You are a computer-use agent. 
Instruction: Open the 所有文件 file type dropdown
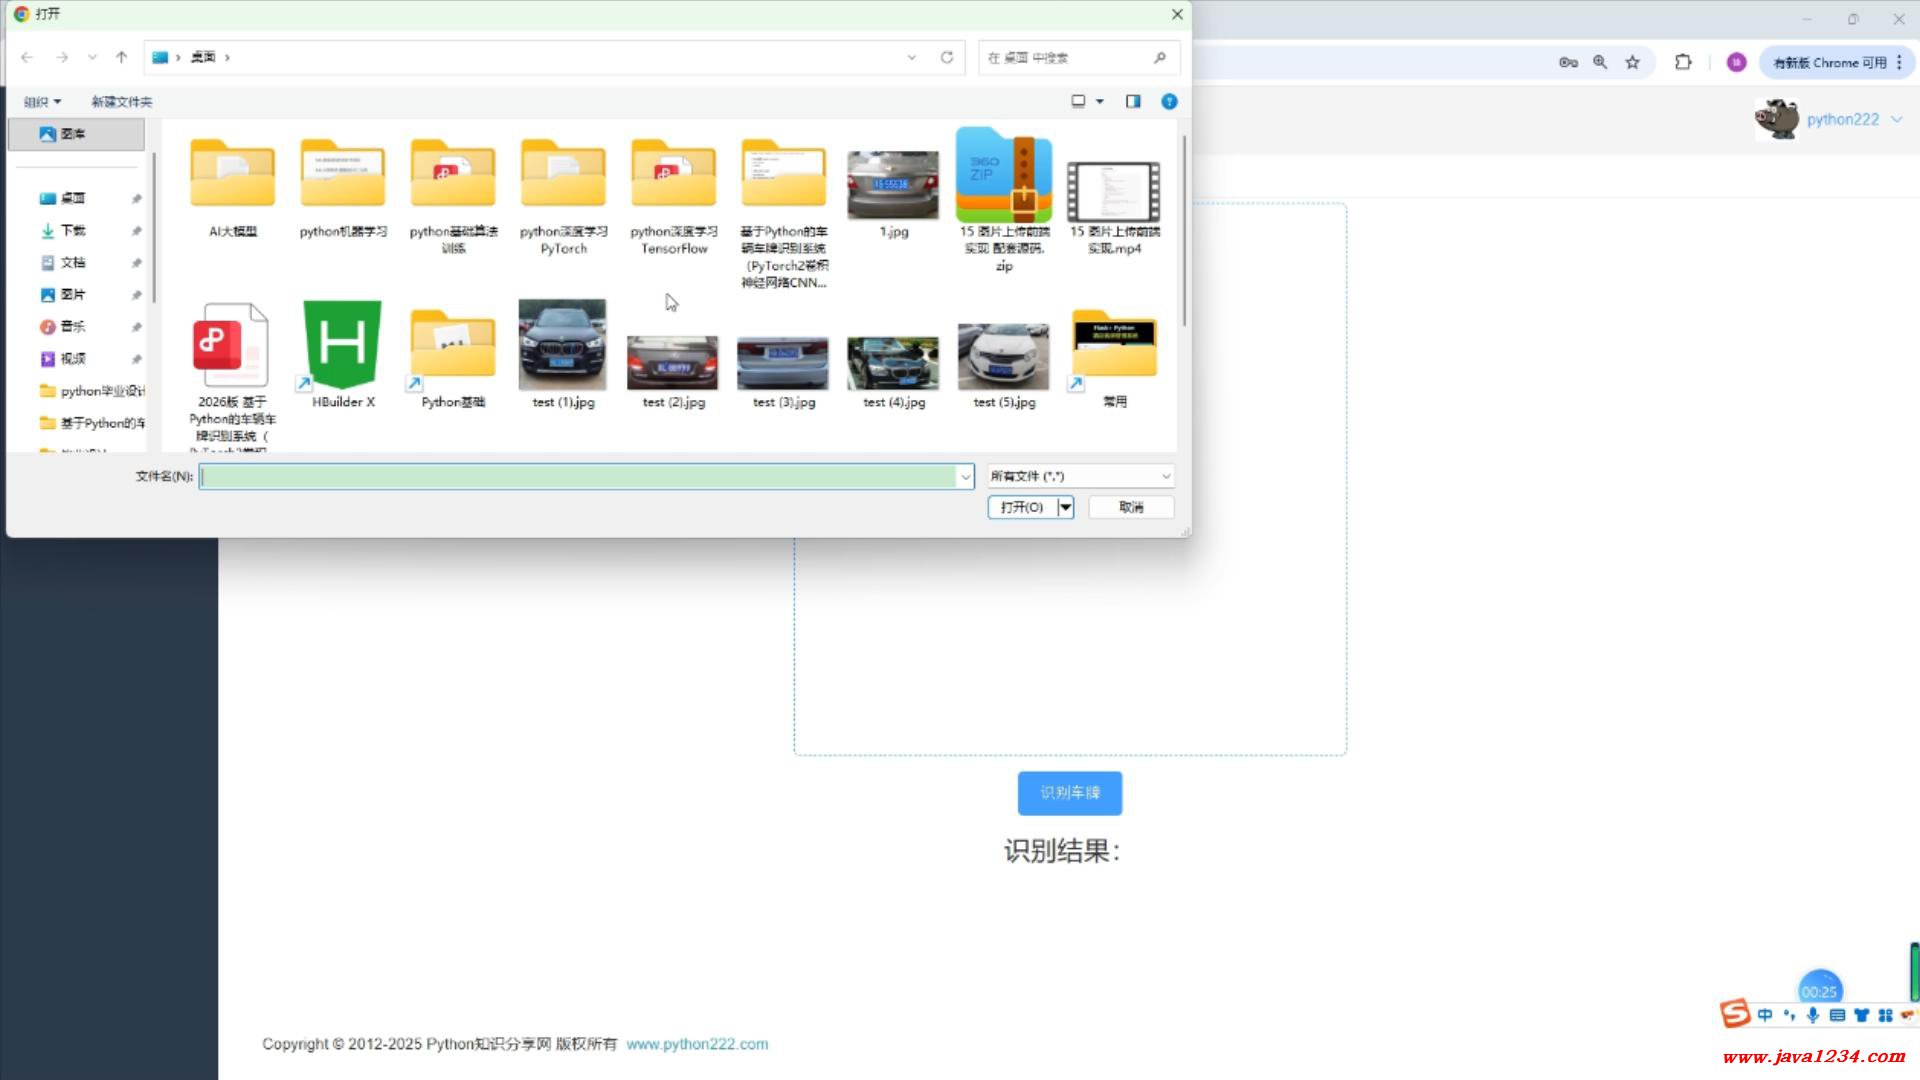click(1080, 476)
